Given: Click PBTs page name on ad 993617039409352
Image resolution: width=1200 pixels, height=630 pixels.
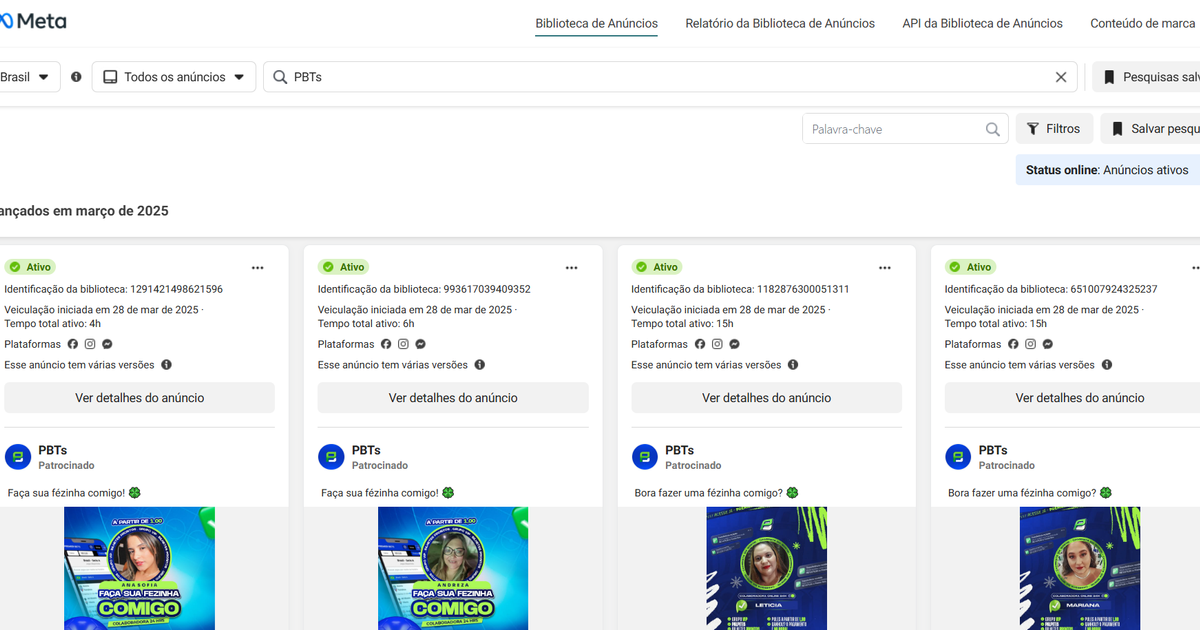Looking at the screenshot, I should point(366,450).
